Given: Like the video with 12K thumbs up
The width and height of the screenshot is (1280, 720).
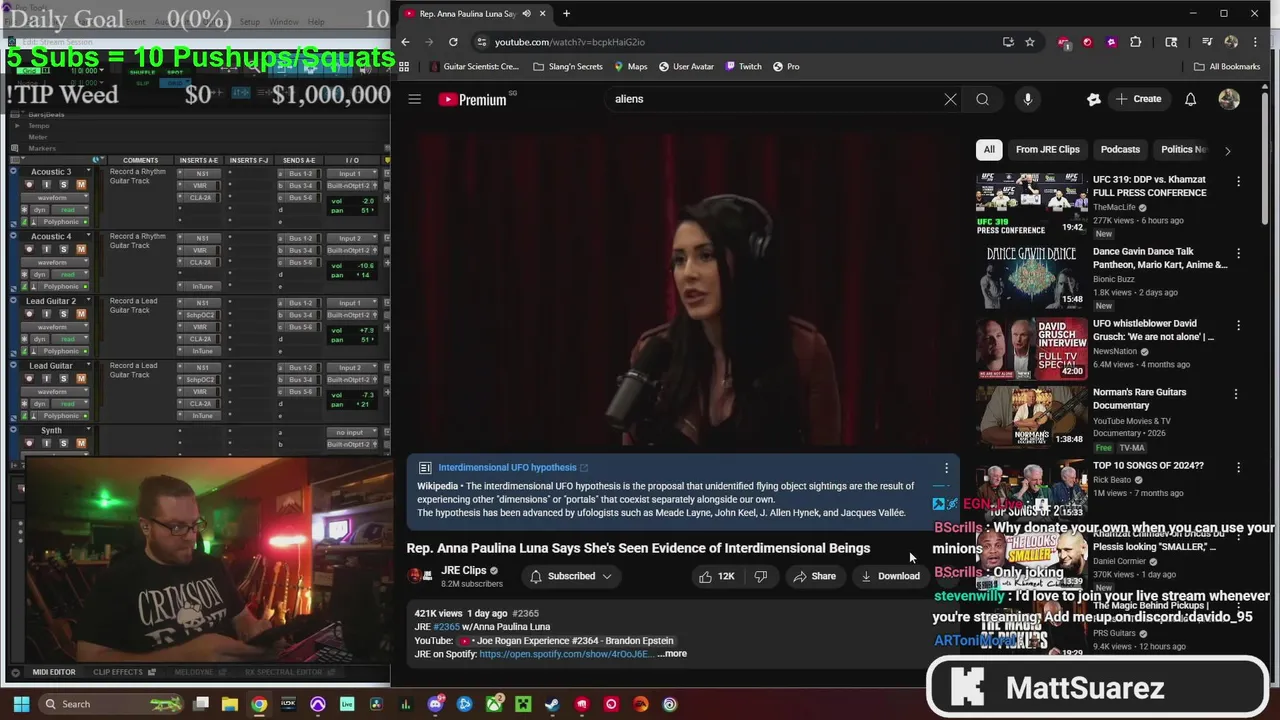Looking at the screenshot, I should tap(717, 576).
